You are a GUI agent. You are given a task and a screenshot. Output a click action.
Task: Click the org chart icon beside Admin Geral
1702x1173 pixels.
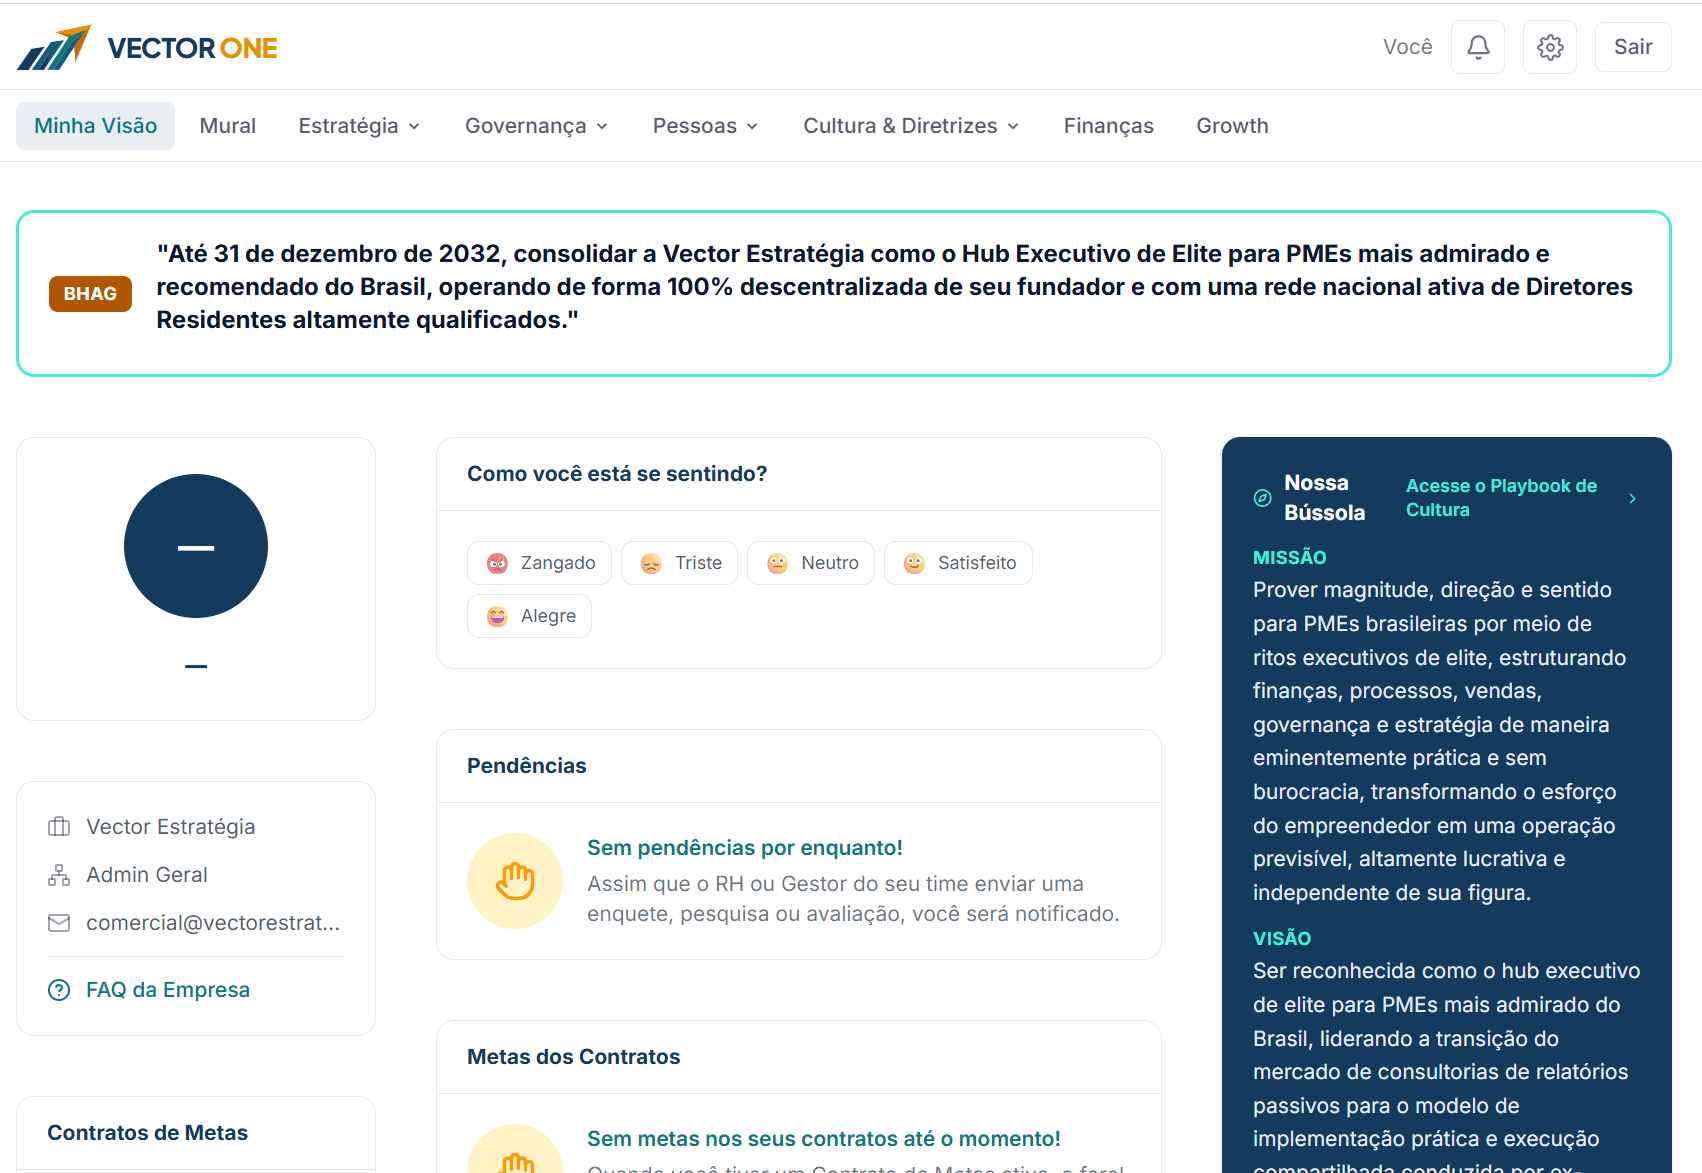click(59, 875)
